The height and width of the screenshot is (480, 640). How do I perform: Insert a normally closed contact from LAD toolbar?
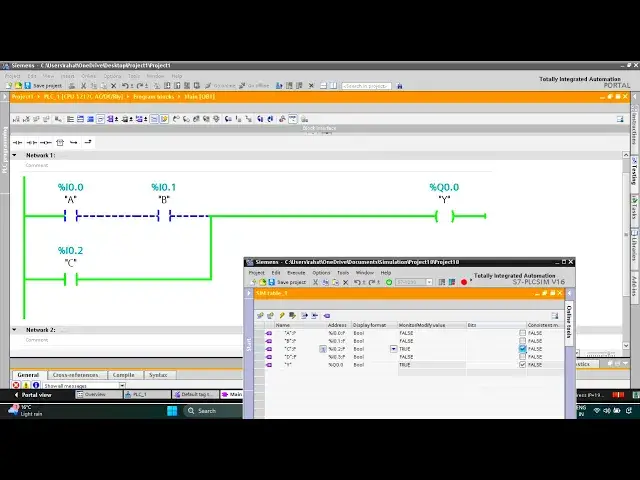click(32, 142)
